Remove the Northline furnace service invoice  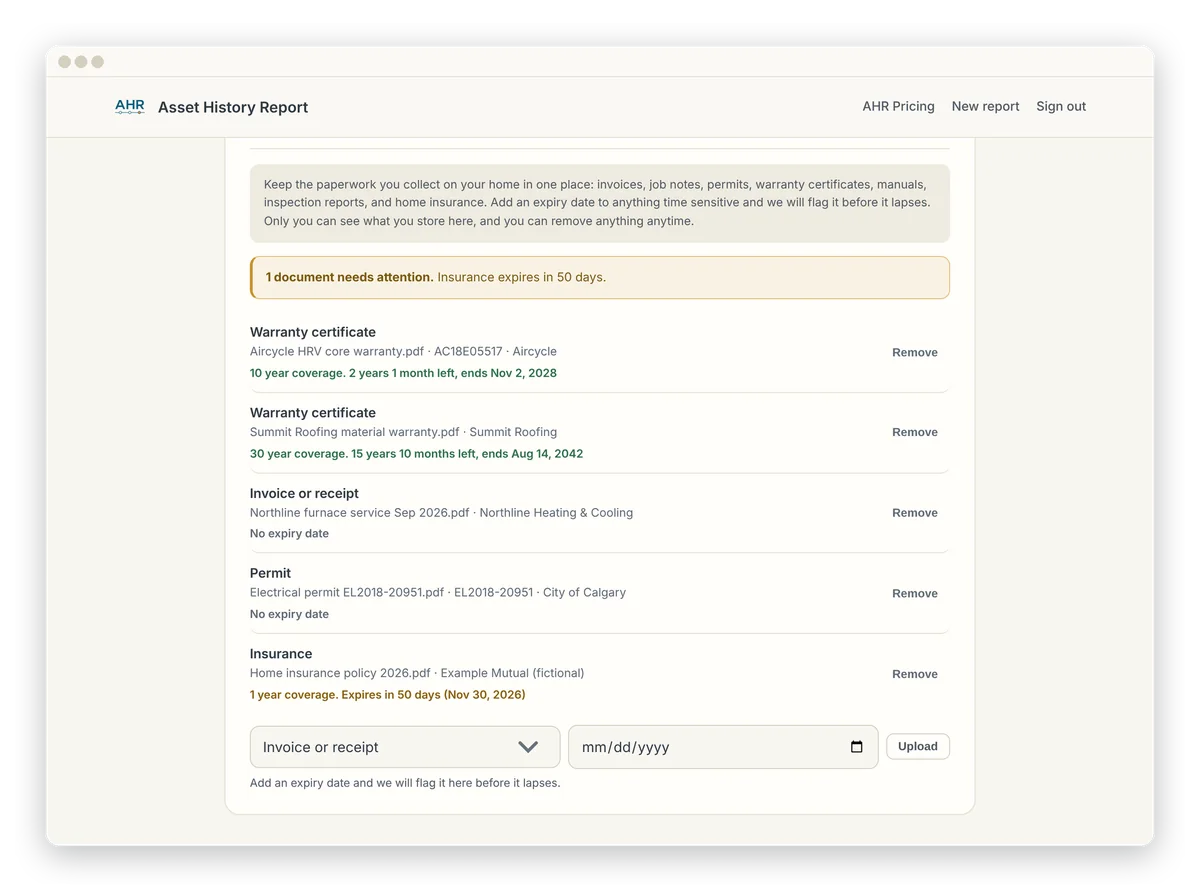coord(914,512)
